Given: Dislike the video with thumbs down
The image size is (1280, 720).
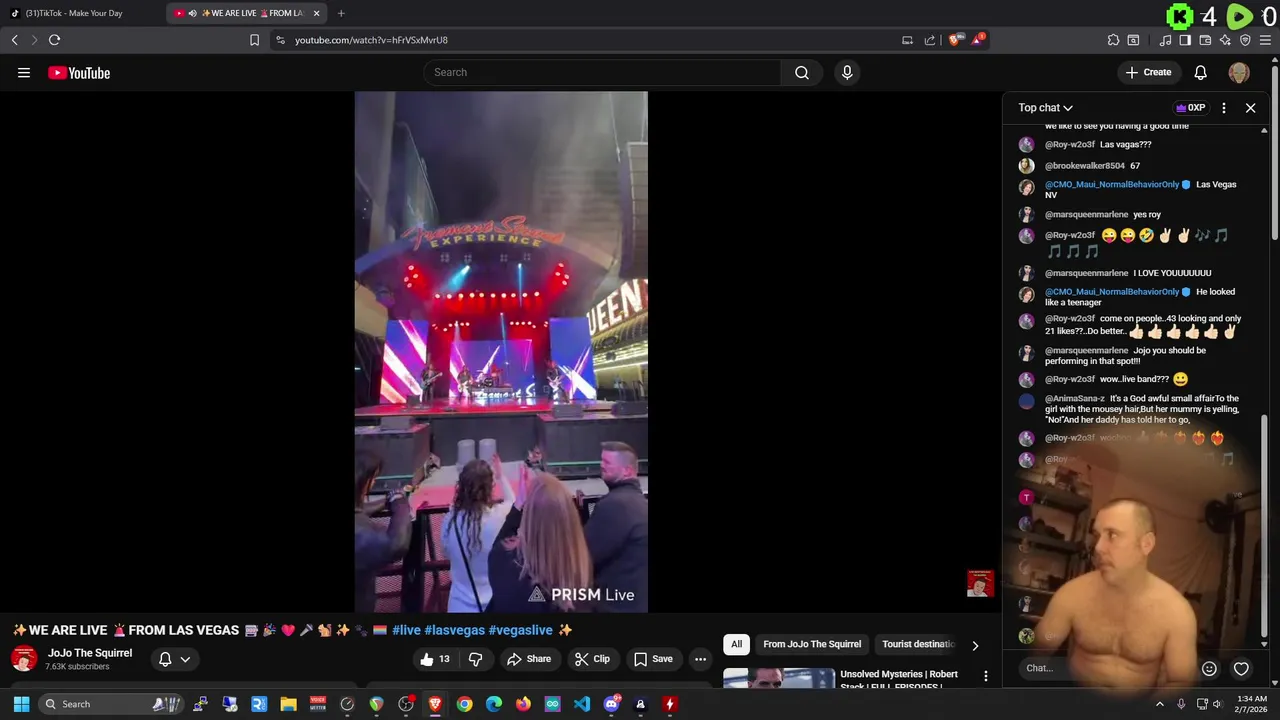Looking at the screenshot, I should click(476, 659).
